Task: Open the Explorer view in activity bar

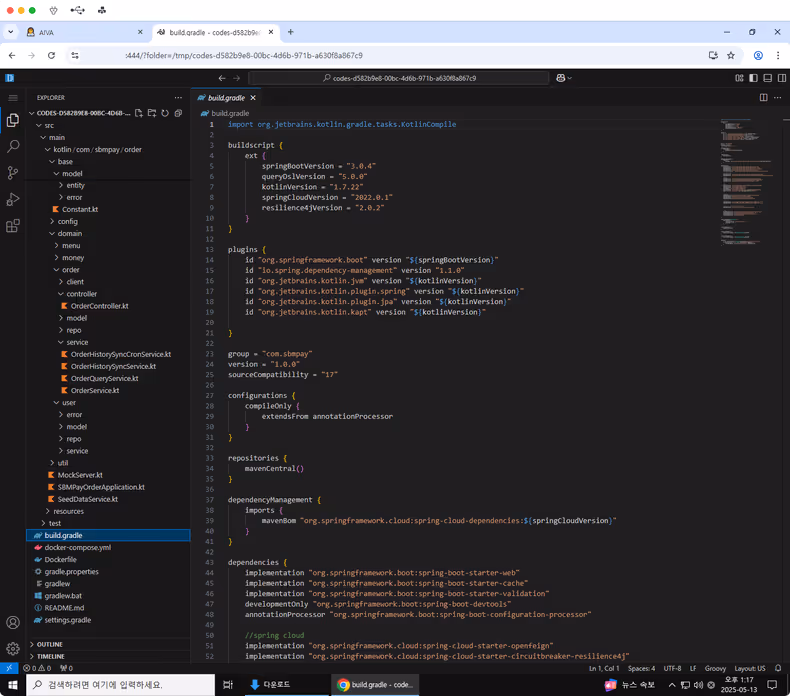Action: [13, 120]
